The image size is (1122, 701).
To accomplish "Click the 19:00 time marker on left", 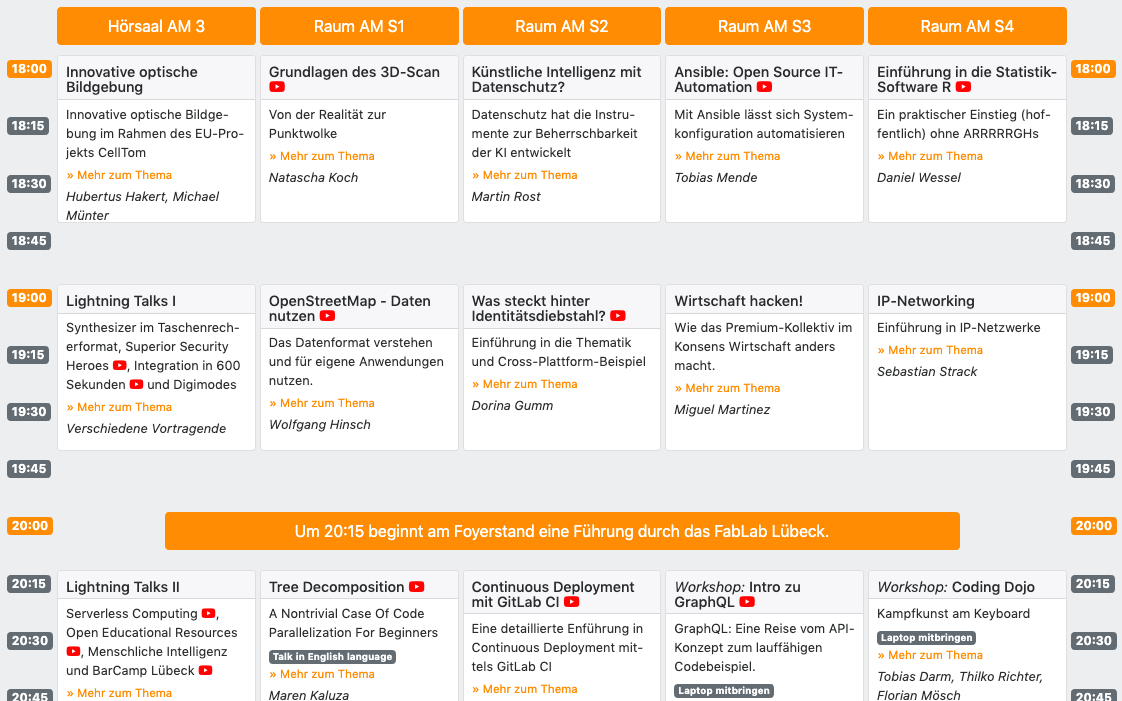I will point(29,298).
